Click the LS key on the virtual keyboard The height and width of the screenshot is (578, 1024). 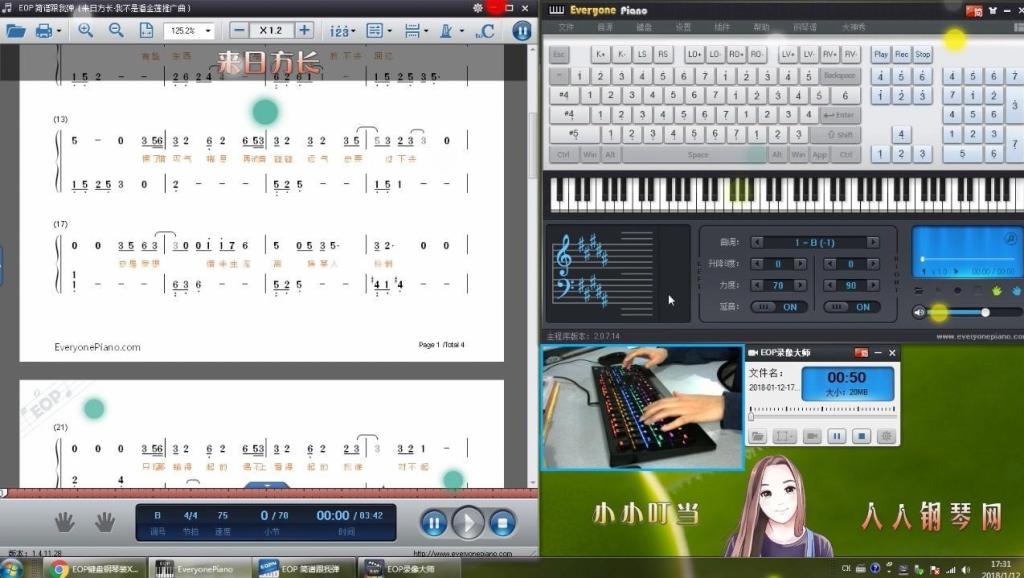tap(642, 54)
